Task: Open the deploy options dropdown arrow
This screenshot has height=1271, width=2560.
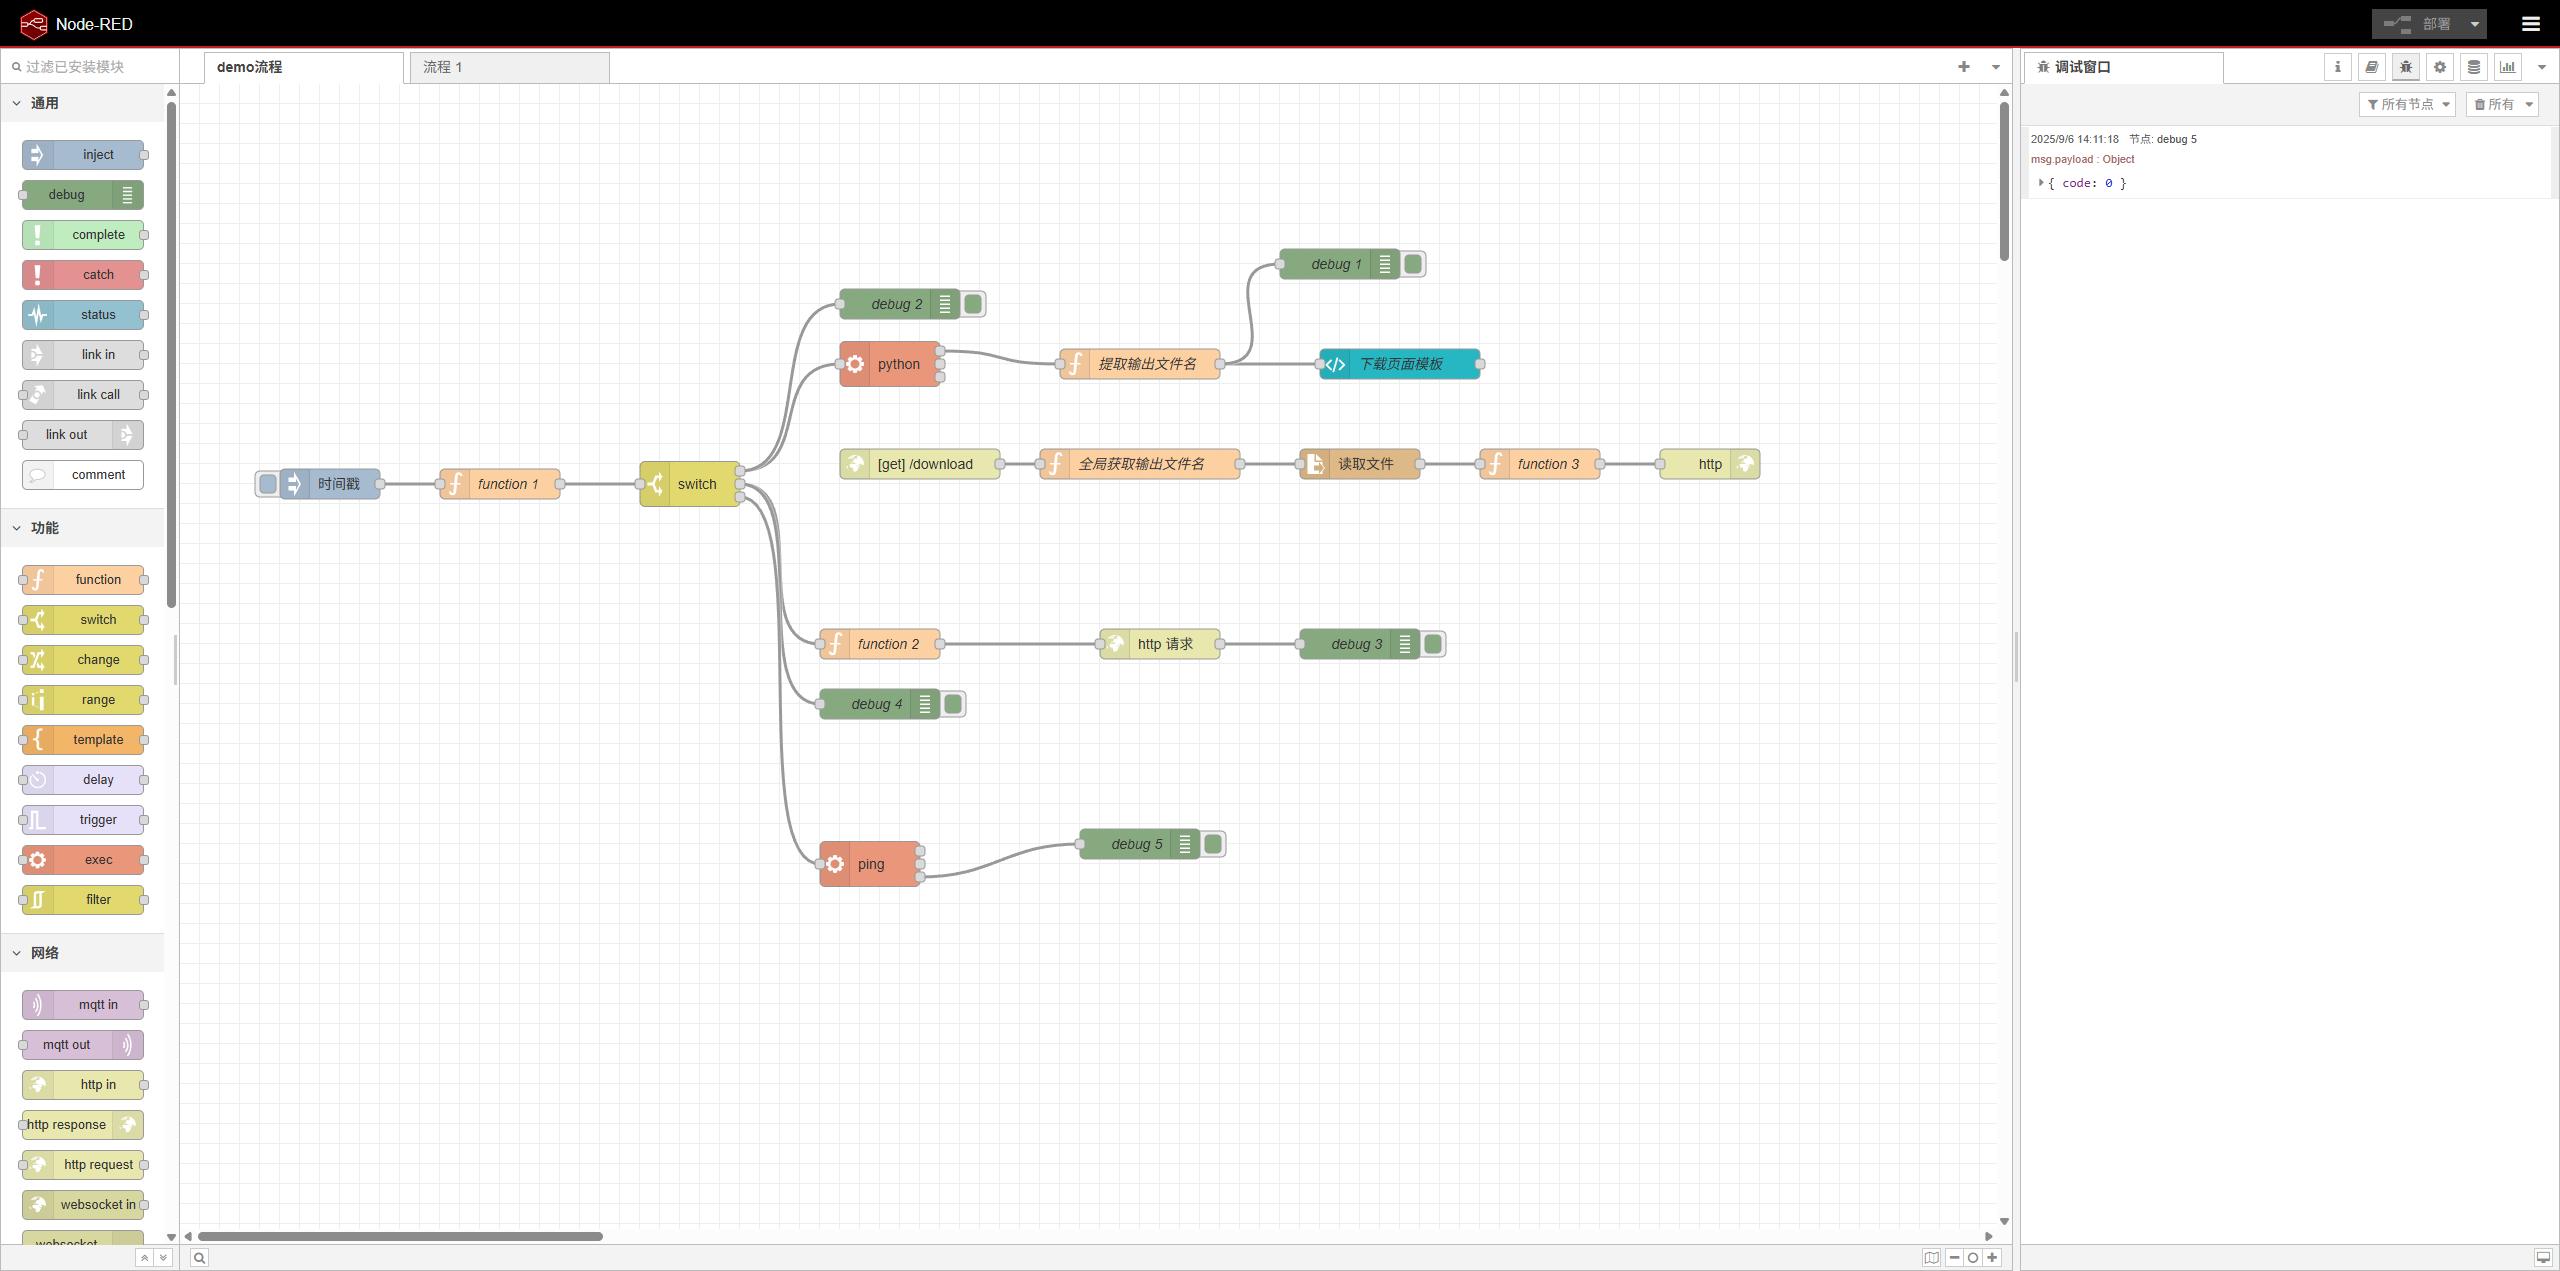Action: [2474, 24]
